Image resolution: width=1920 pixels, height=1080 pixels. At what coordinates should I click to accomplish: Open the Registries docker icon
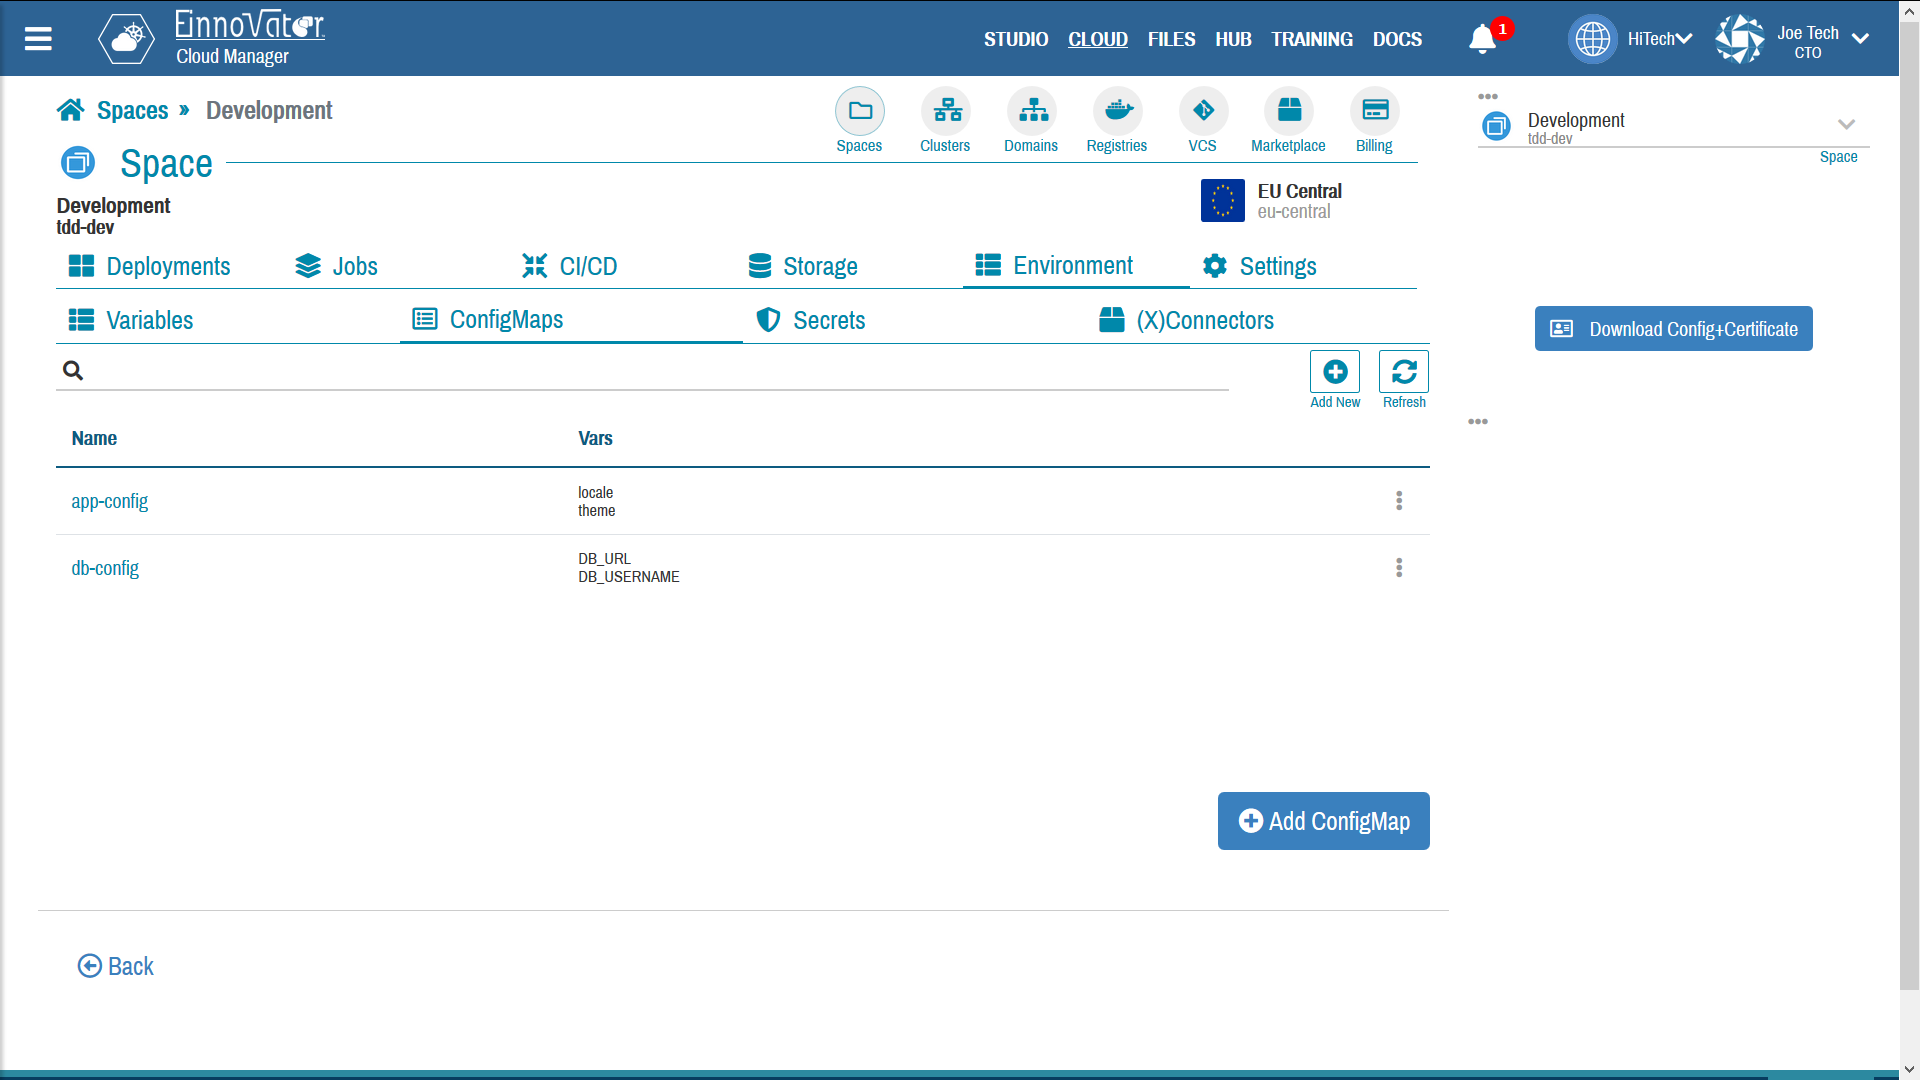pyautogui.click(x=1118, y=111)
